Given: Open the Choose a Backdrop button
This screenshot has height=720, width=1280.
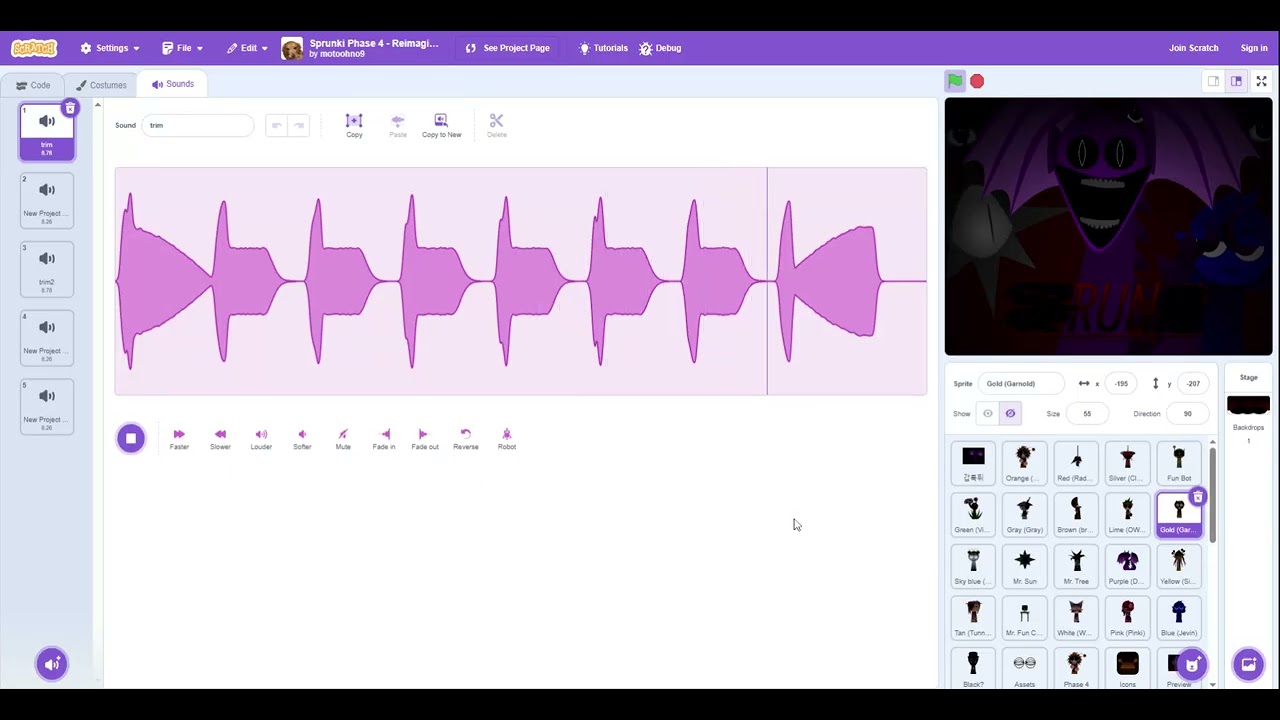Looking at the screenshot, I should tap(1248, 664).
